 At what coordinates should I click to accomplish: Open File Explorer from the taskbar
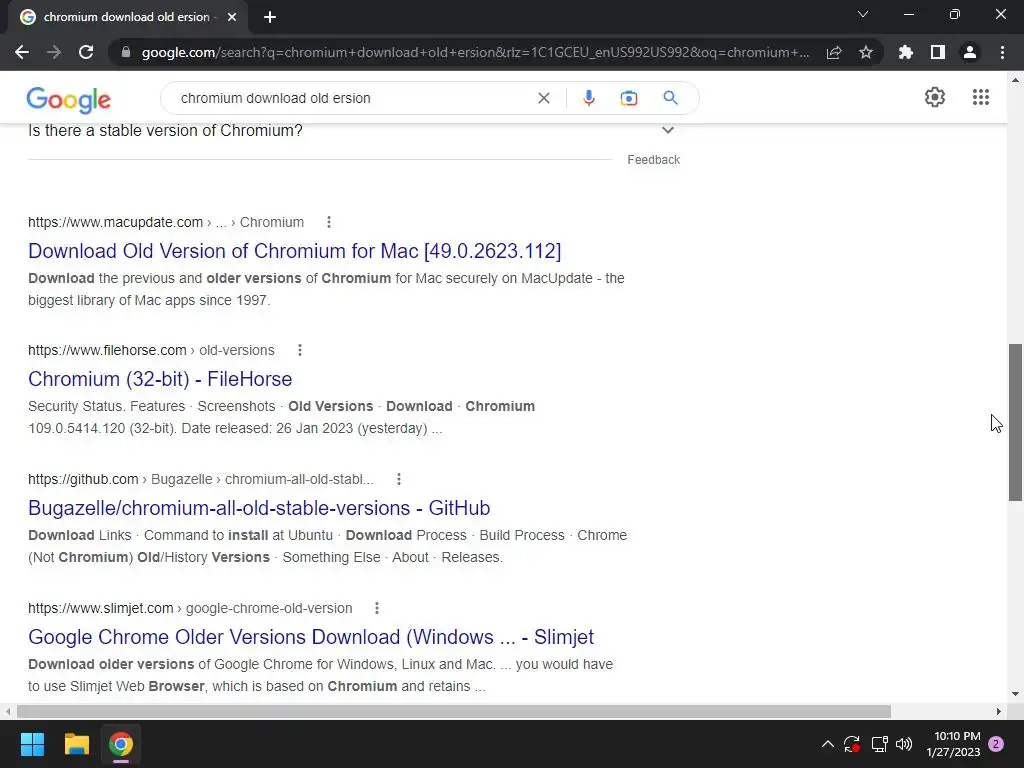[x=76, y=744]
